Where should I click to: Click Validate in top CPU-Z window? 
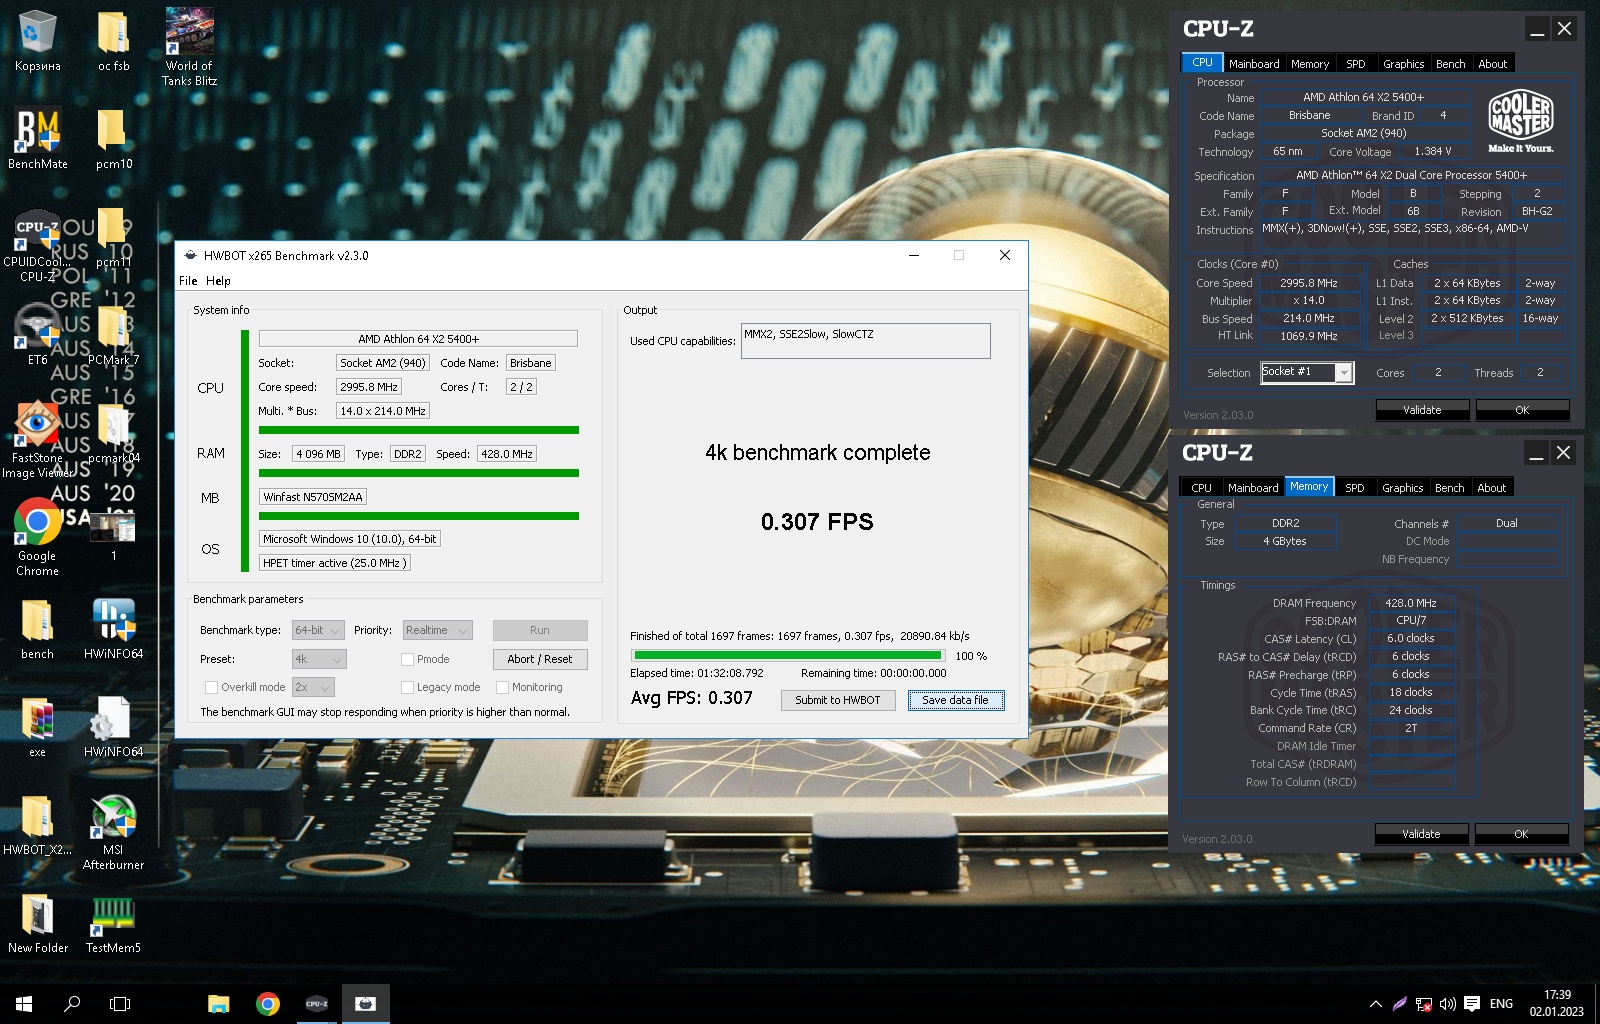1422,410
